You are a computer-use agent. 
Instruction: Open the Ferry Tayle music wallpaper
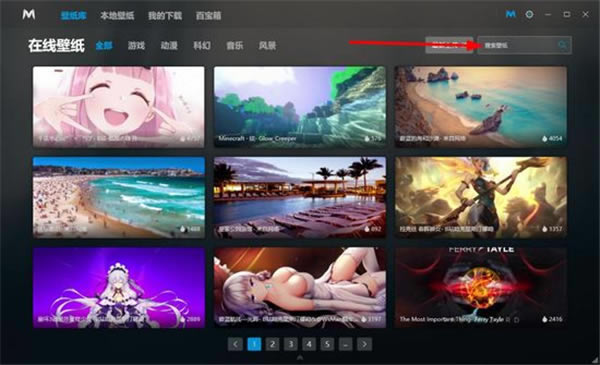(481, 287)
